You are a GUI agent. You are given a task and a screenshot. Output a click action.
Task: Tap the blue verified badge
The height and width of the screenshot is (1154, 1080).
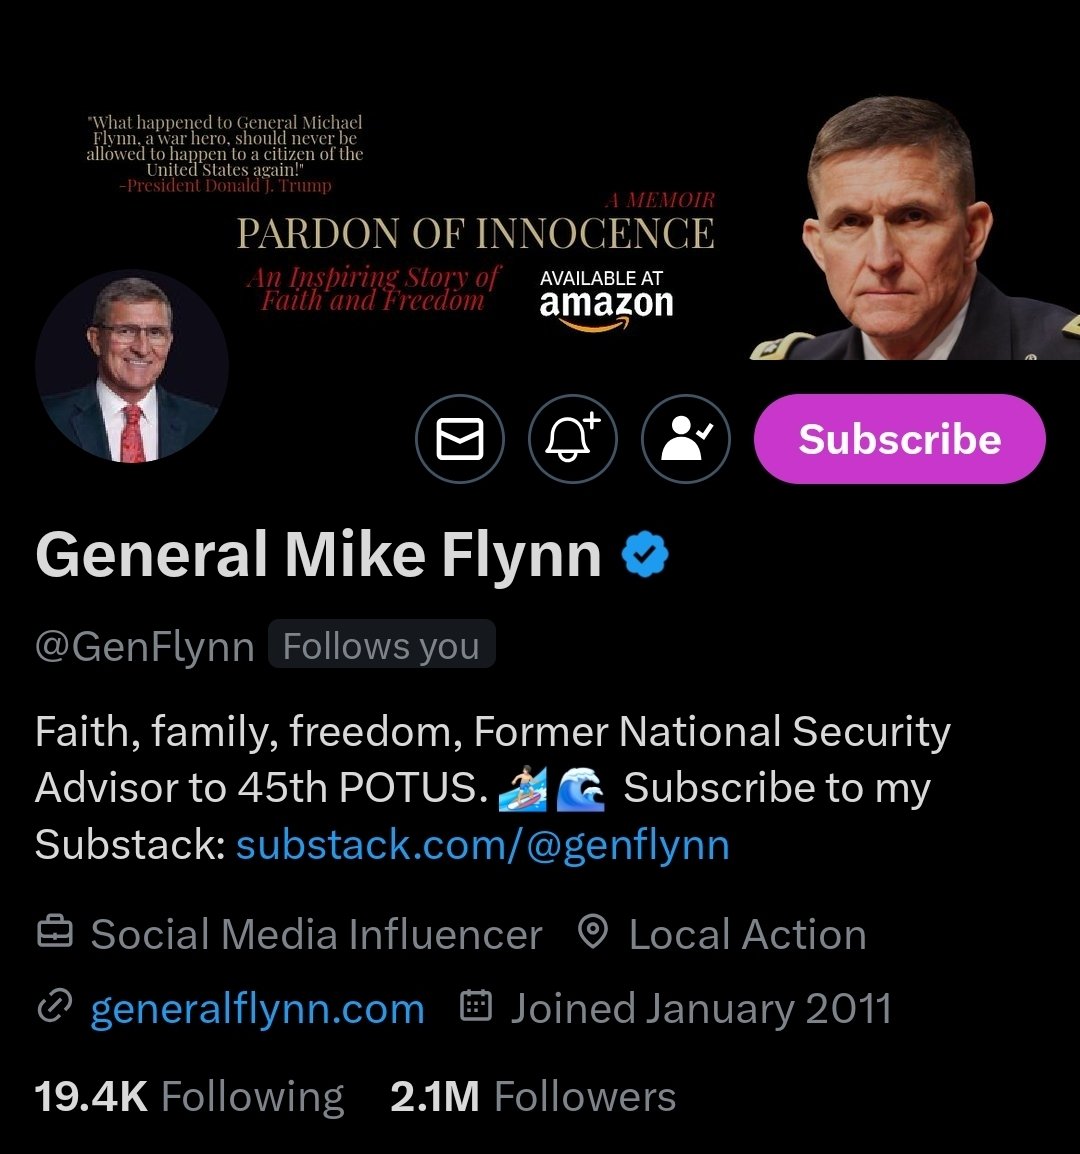click(x=645, y=556)
